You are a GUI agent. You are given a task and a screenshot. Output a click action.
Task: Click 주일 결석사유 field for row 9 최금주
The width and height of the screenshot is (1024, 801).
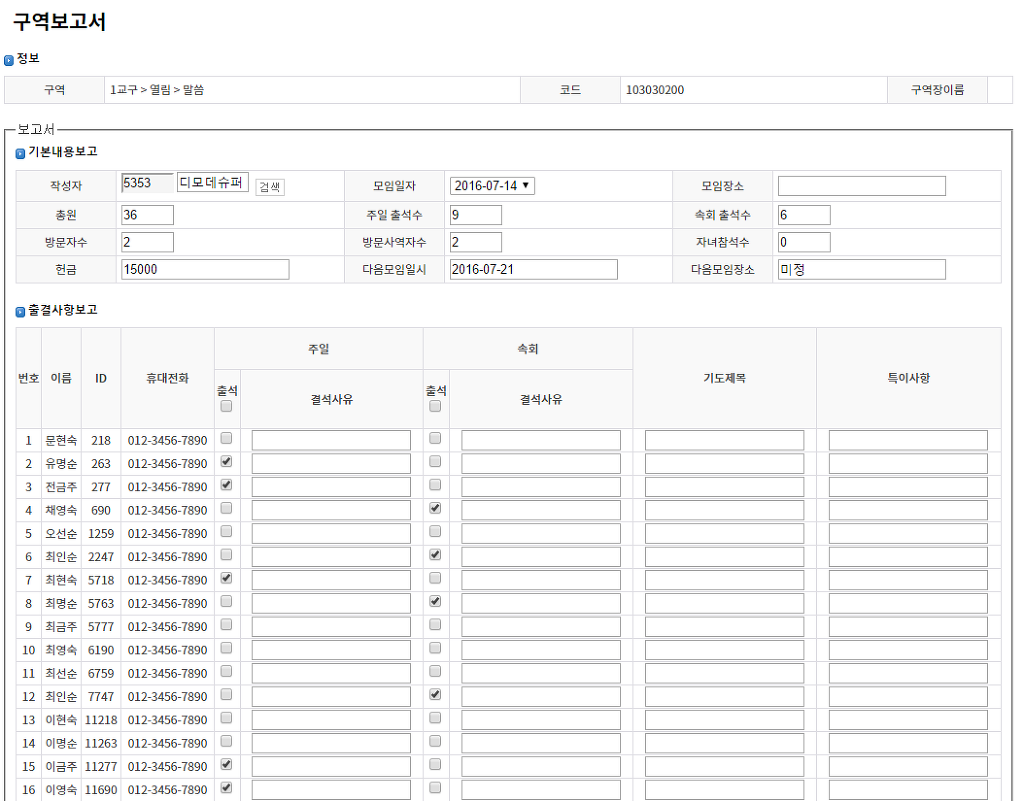click(x=331, y=627)
